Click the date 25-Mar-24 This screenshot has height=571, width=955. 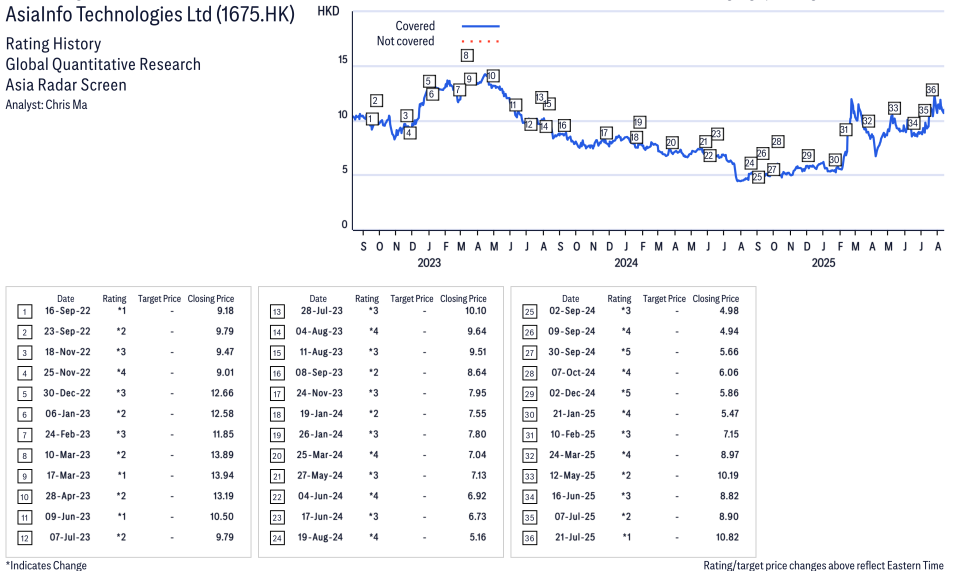point(320,455)
